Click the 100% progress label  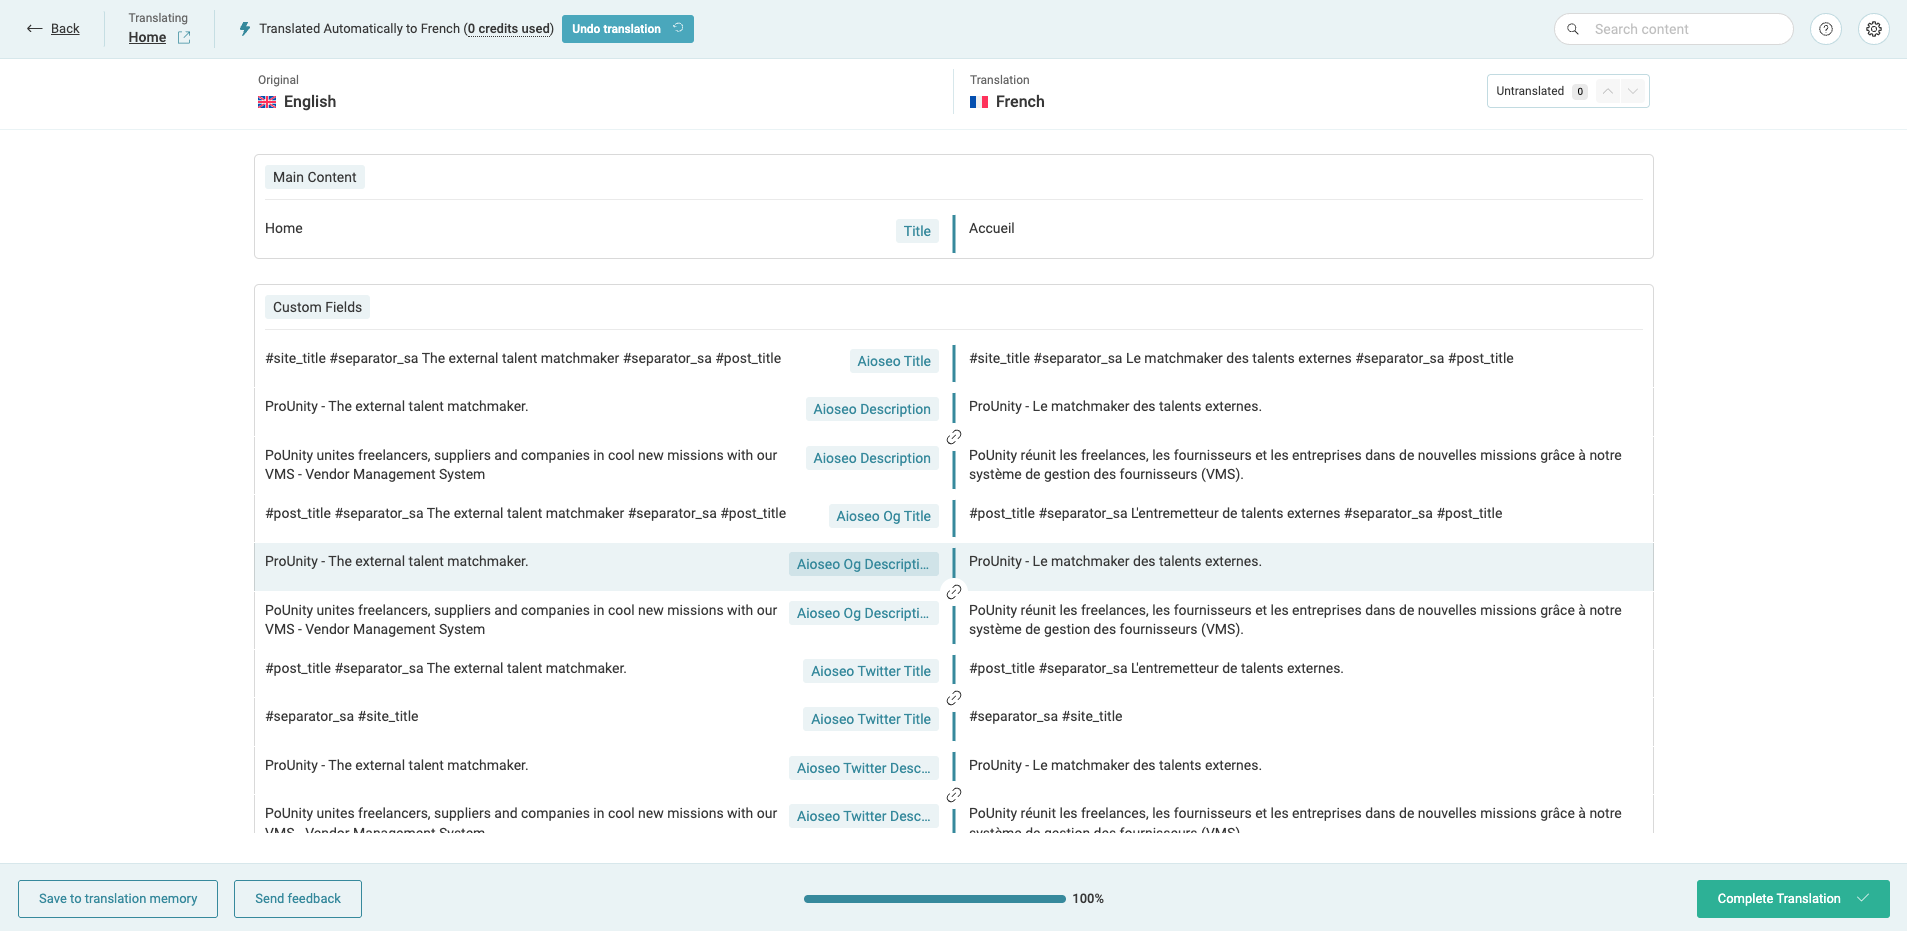1088,899
